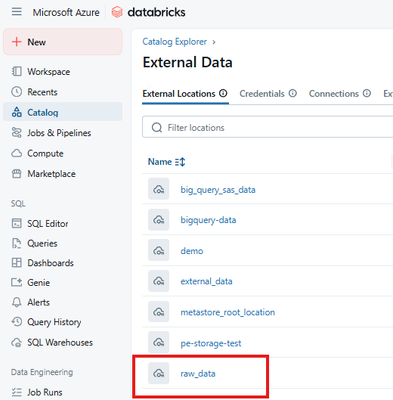Click the Genie icon
Screen dimensions: 393x400
click(x=17, y=282)
